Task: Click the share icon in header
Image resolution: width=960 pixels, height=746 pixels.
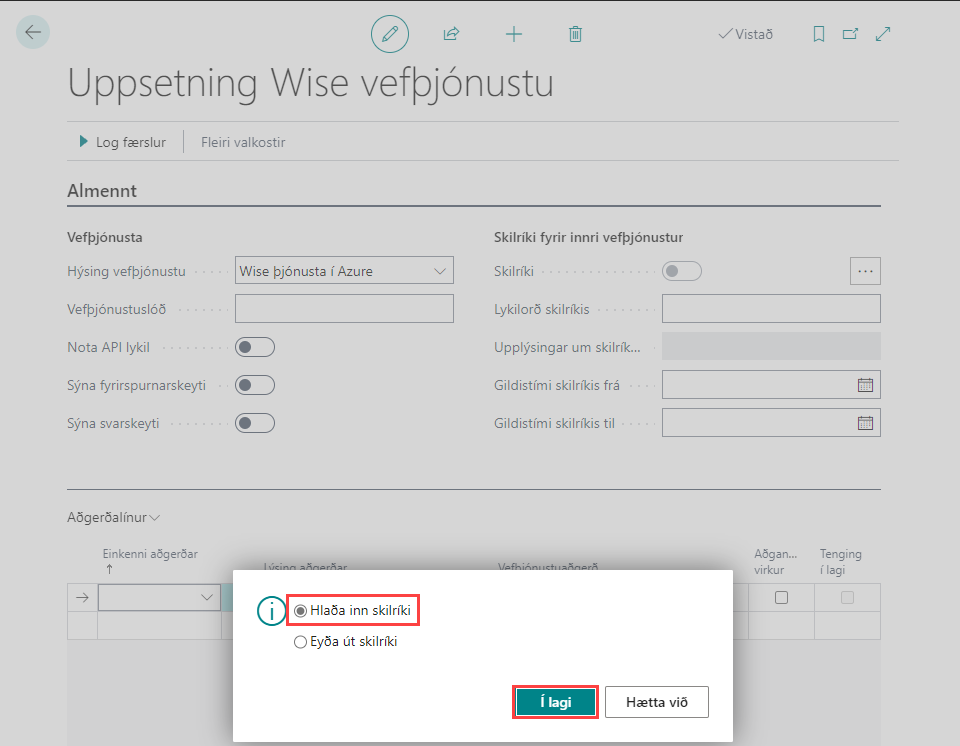Action: tap(451, 34)
